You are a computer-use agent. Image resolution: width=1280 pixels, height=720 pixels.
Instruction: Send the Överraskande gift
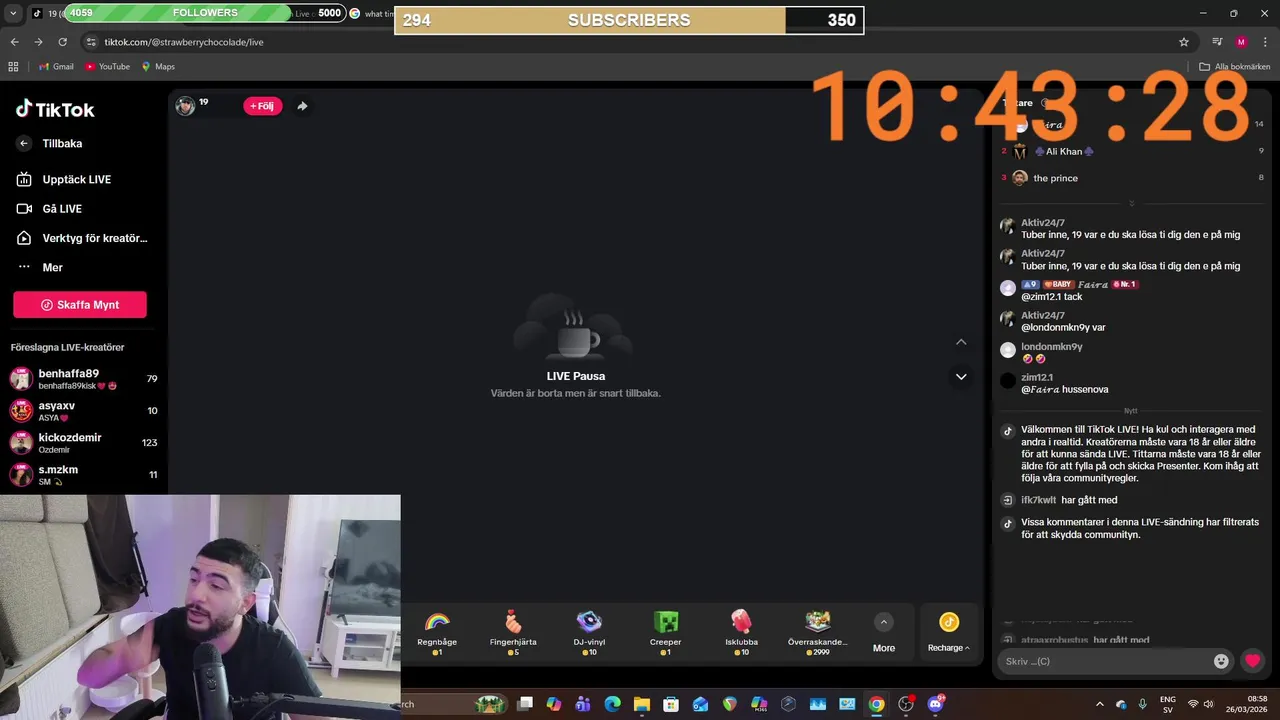click(x=818, y=633)
